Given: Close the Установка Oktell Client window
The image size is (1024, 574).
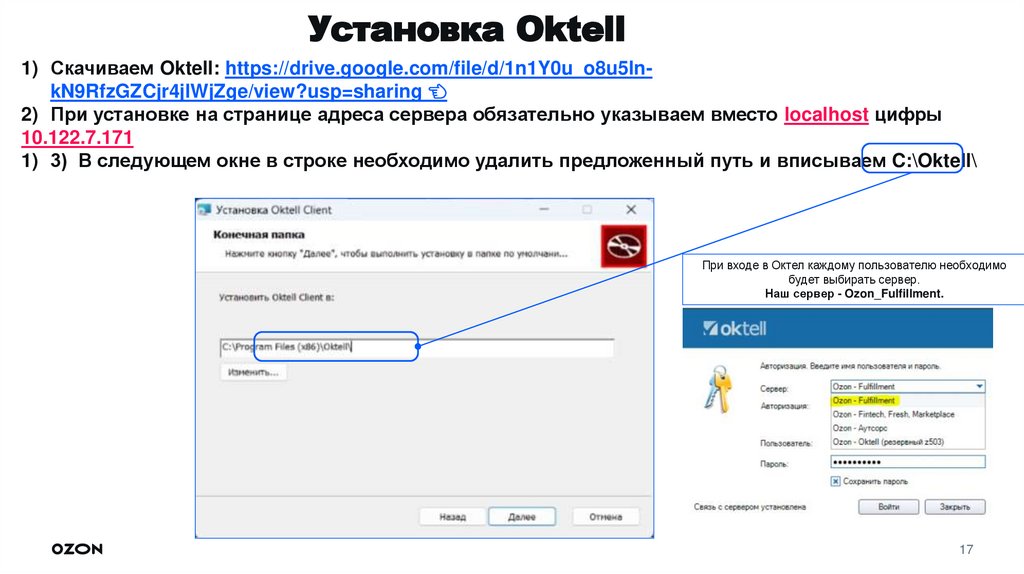Looking at the screenshot, I should tap(631, 210).
